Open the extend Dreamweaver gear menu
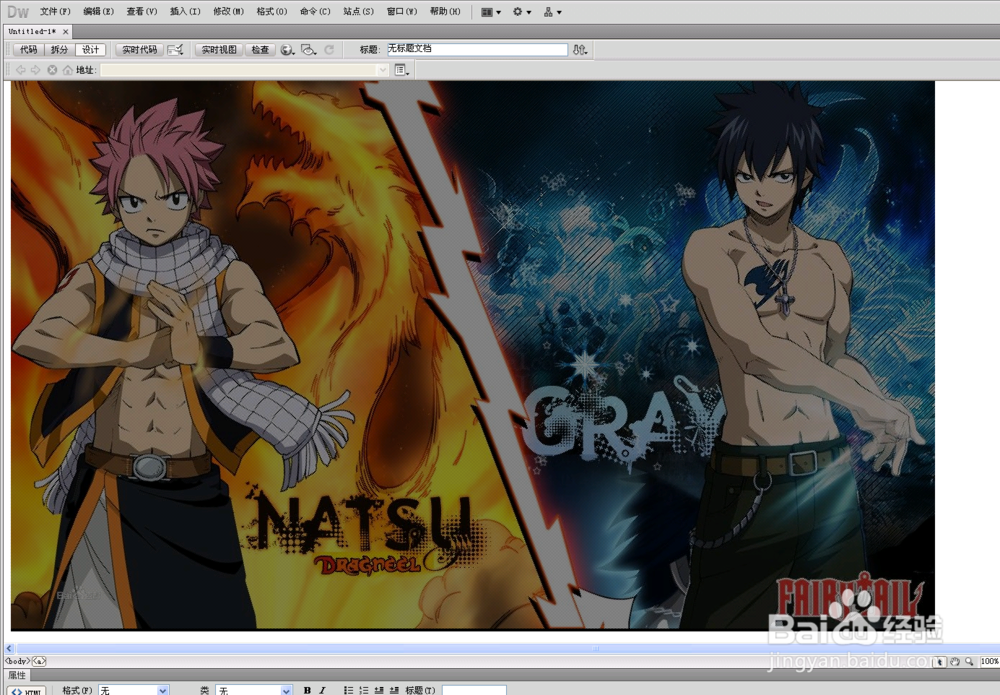This screenshot has height=695, width=1000. [x=522, y=12]
